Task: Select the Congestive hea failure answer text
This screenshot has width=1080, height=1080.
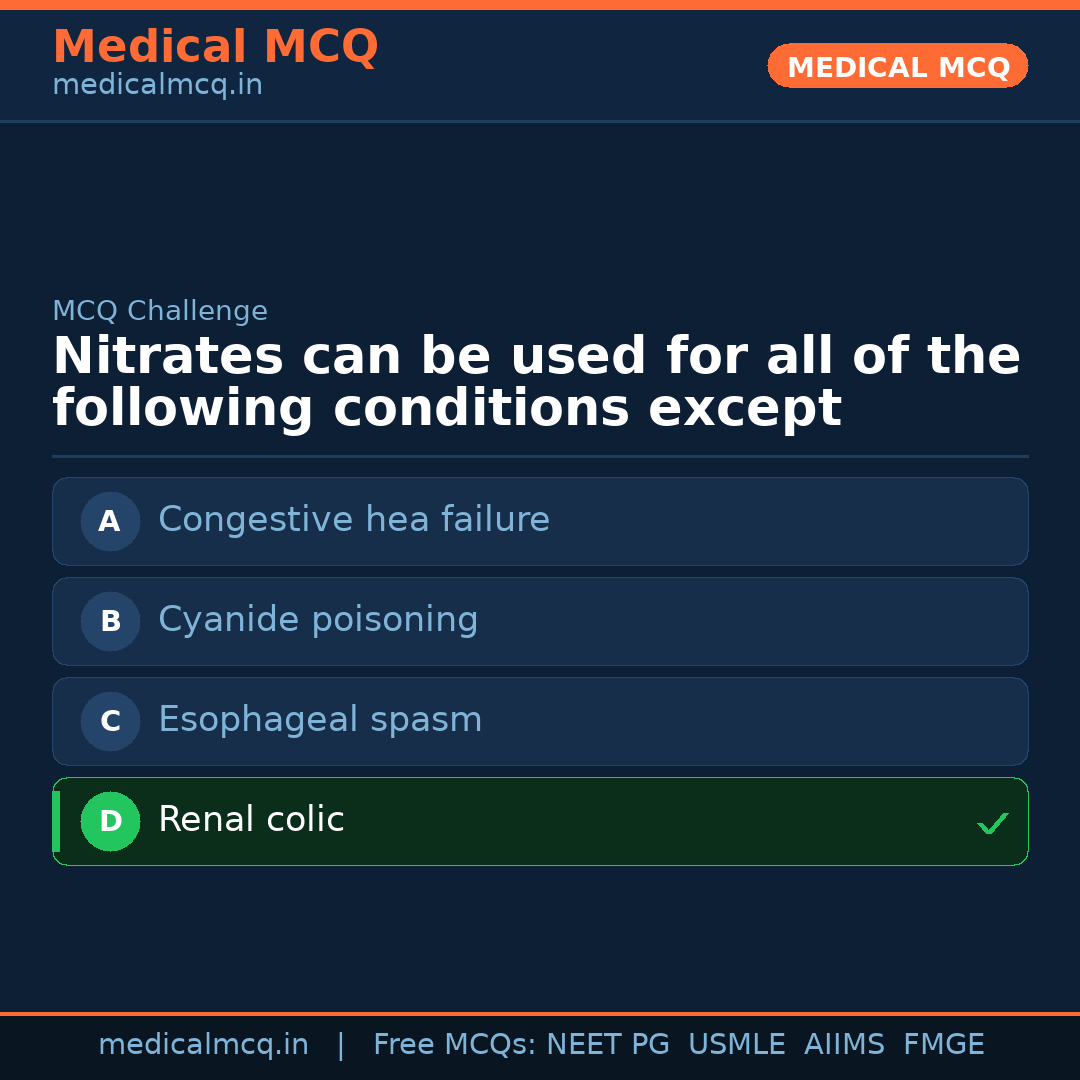Action: tap(354, 520)
